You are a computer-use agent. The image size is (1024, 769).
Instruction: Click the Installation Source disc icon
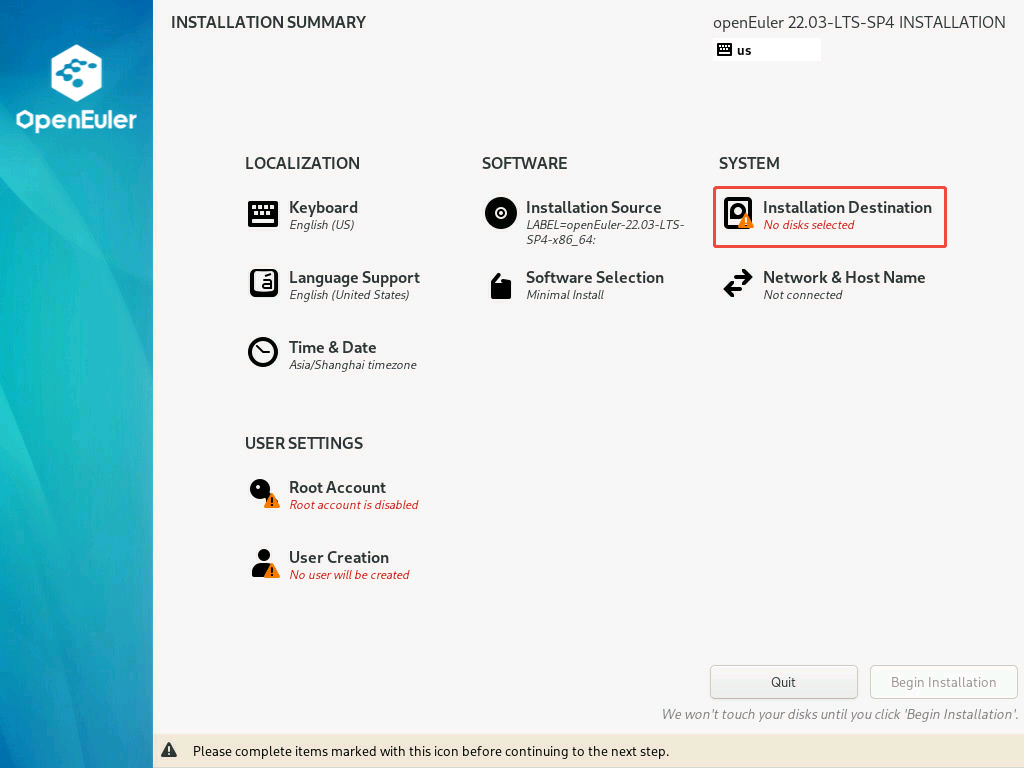click(x=500, y=213)
